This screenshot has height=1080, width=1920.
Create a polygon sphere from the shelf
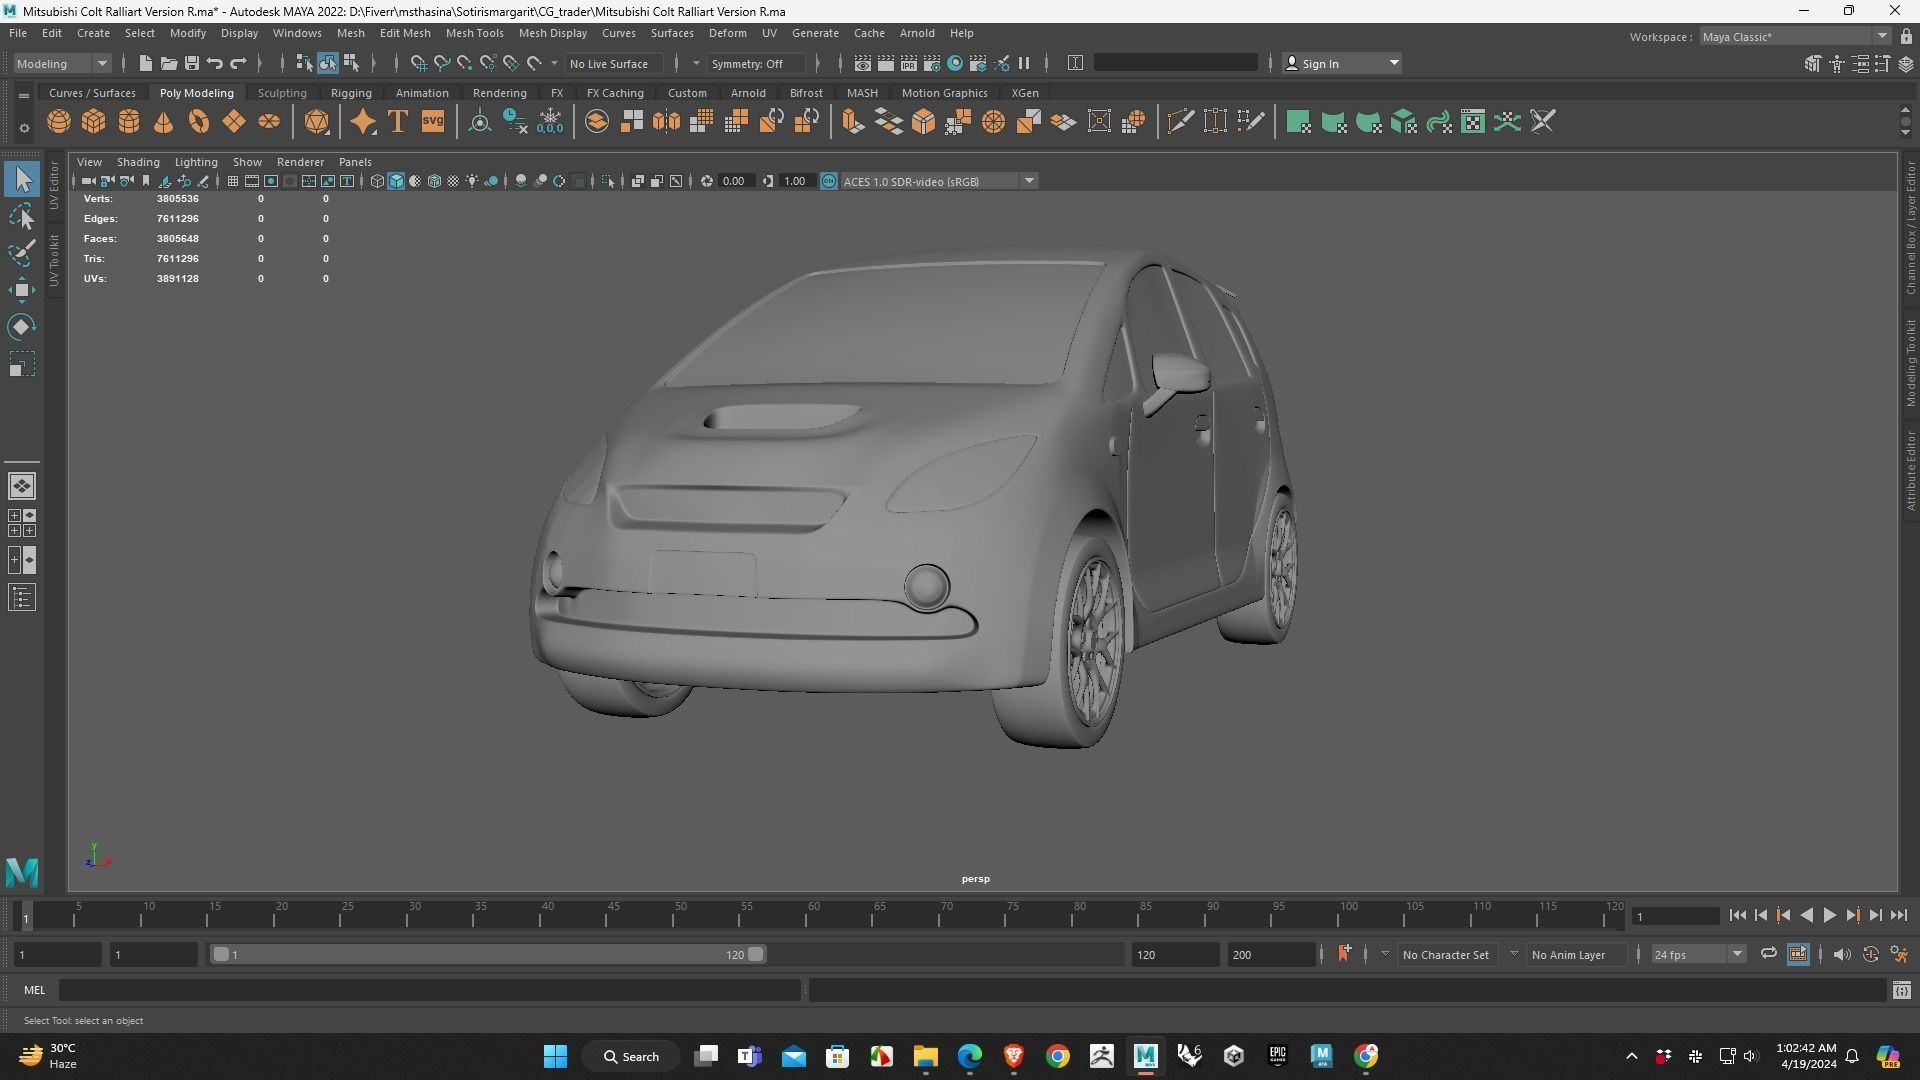coord(59,122)
